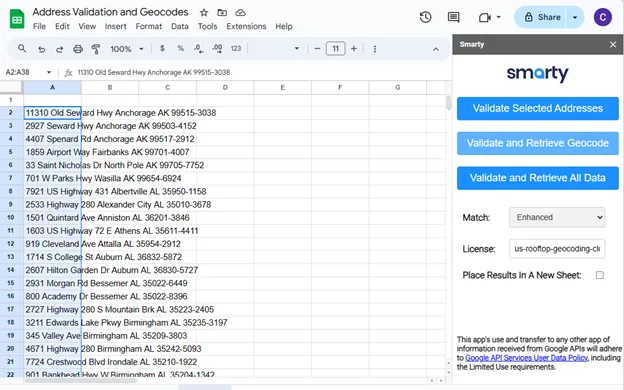Click the search menus magnifier icon
The height and width of the screenshot is (390, 624).
[x=22, y=49]
